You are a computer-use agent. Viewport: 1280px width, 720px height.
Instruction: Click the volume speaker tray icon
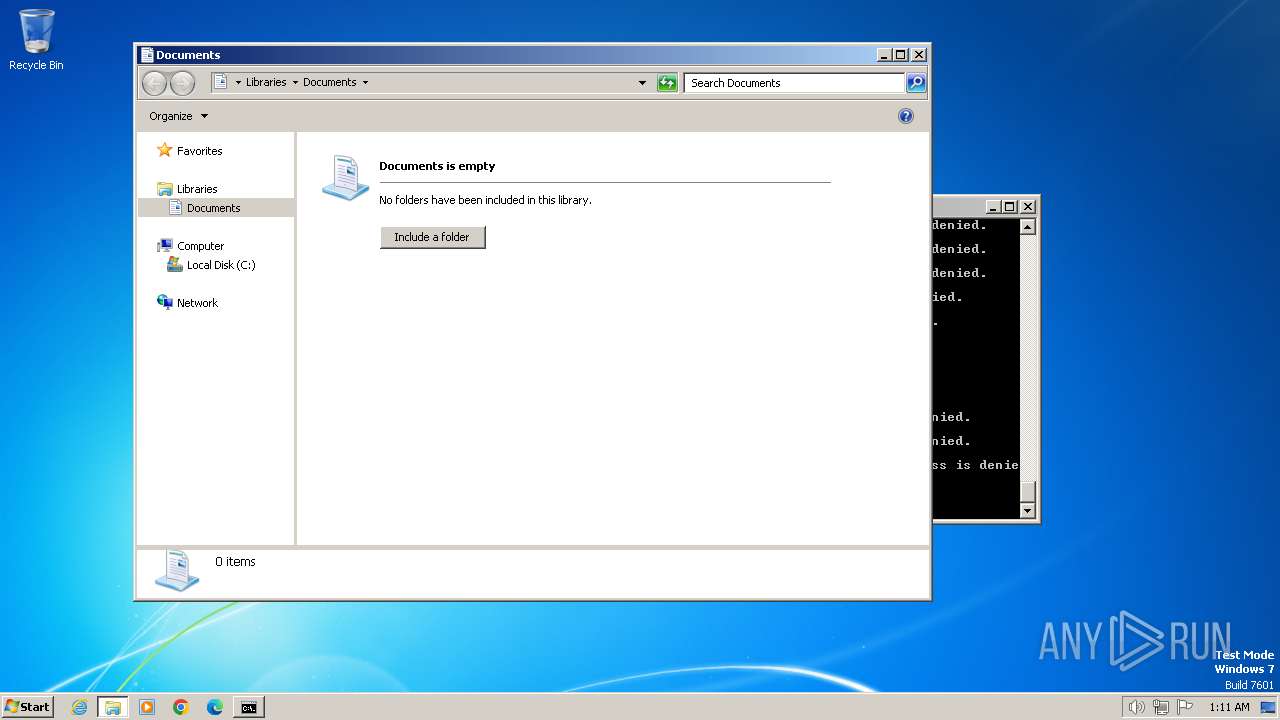coord(1136,707)
